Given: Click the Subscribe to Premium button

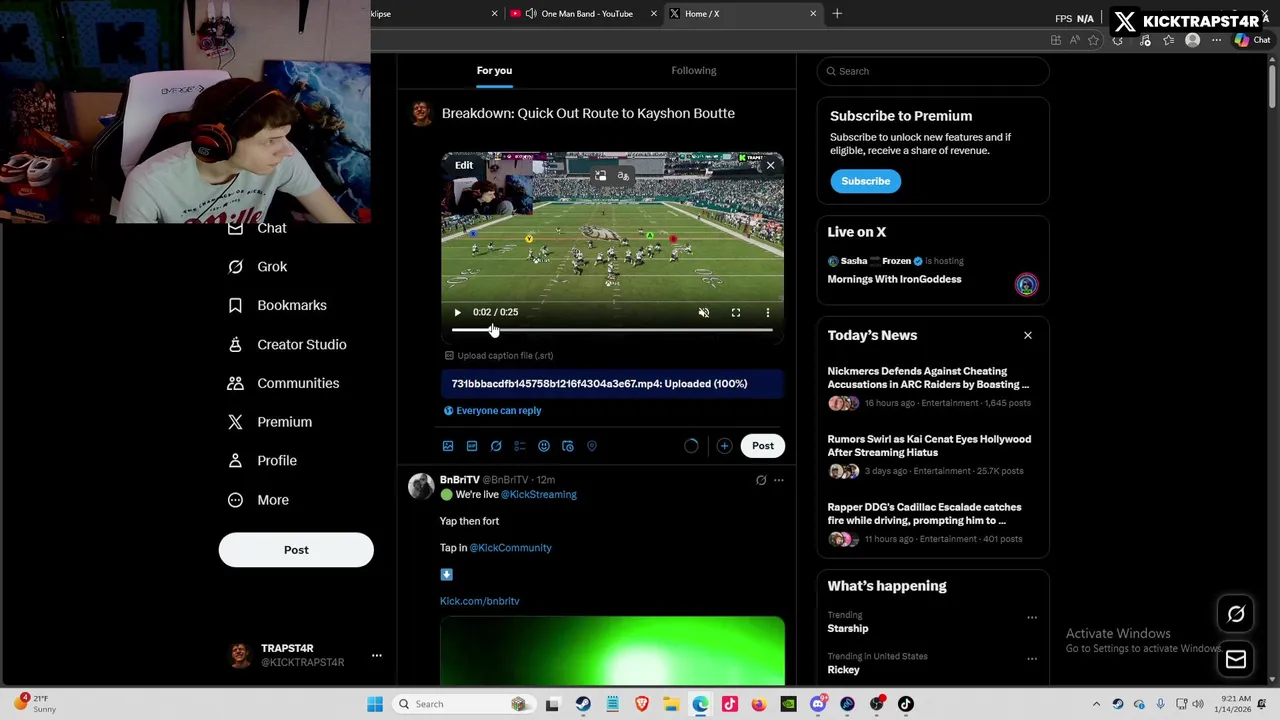Looking at the screenshot, I should [x=865, y=181].
